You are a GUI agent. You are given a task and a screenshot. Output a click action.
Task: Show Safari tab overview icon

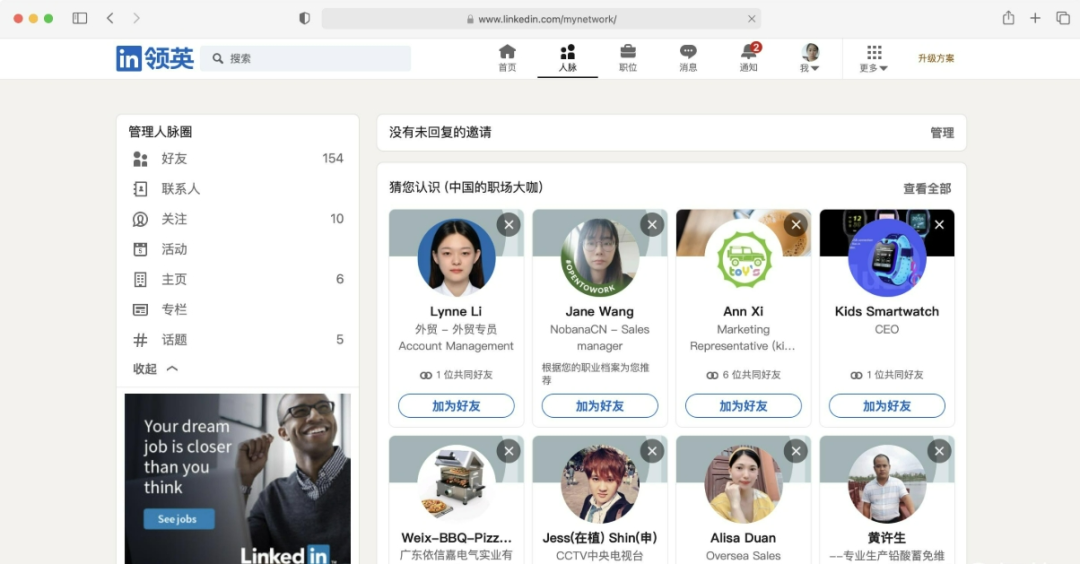coord(1063,19)
